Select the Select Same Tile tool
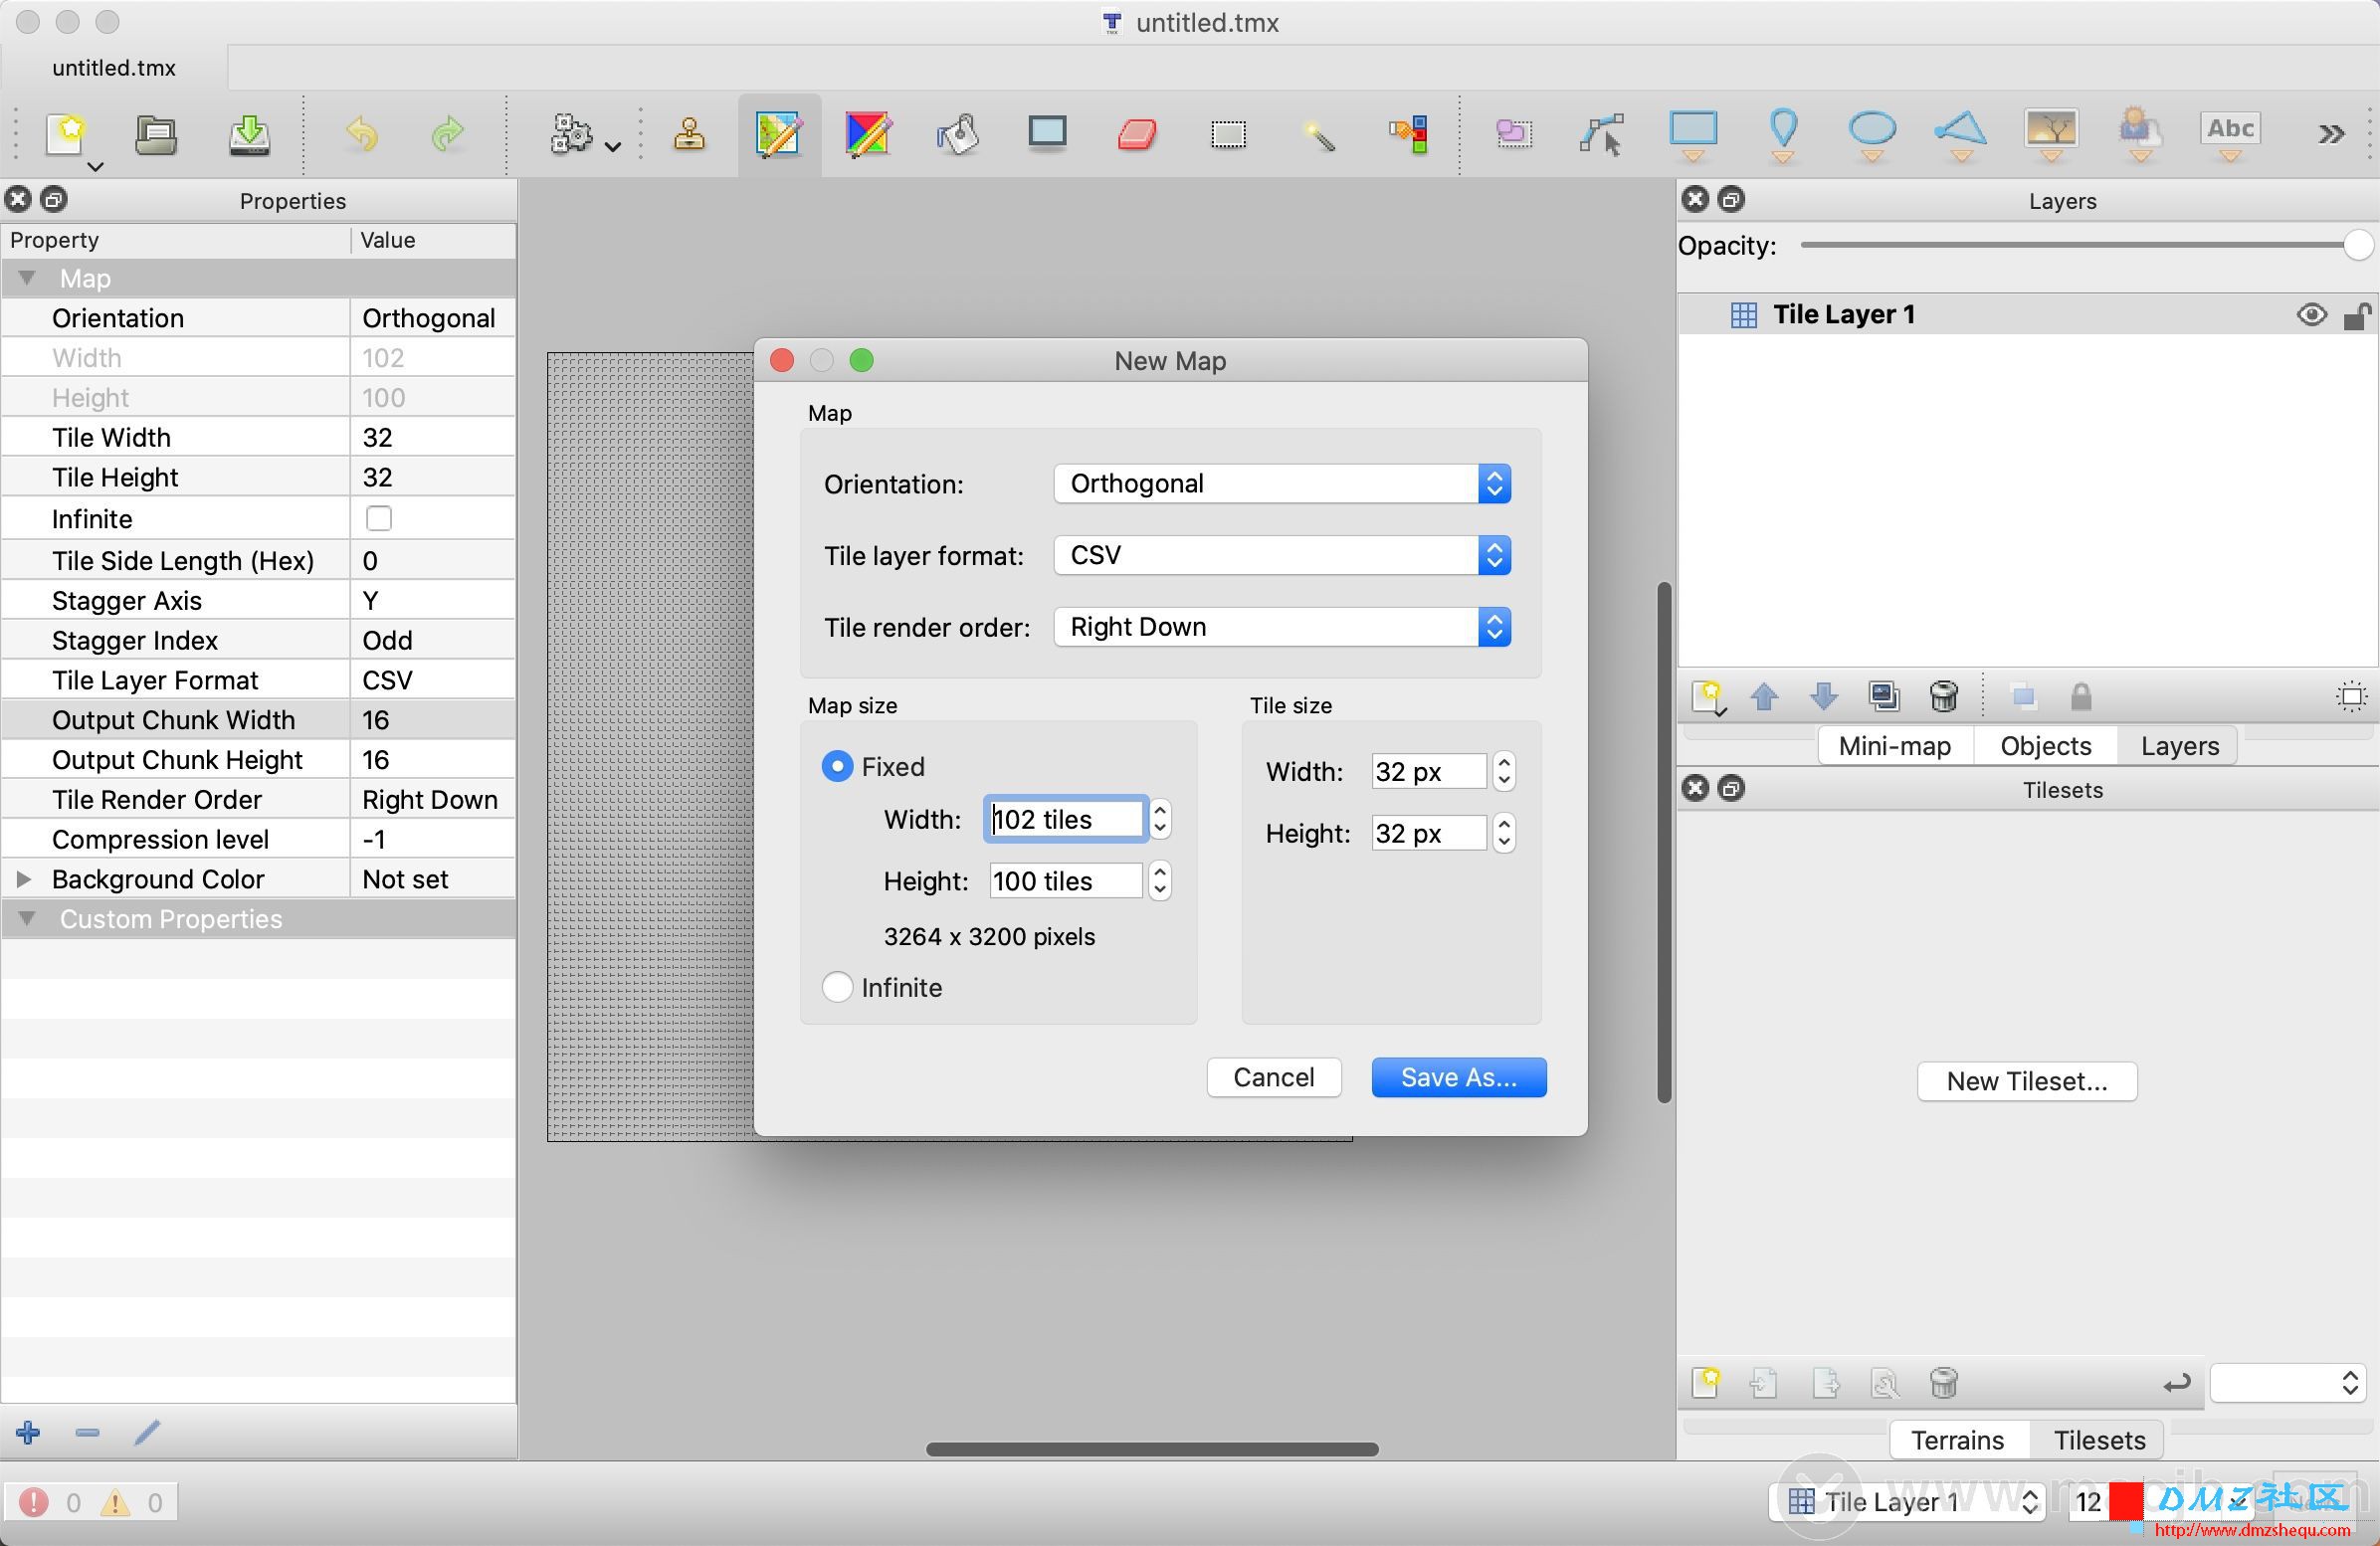Screen dimensions: 2380x1546 tap(1408, 134)
